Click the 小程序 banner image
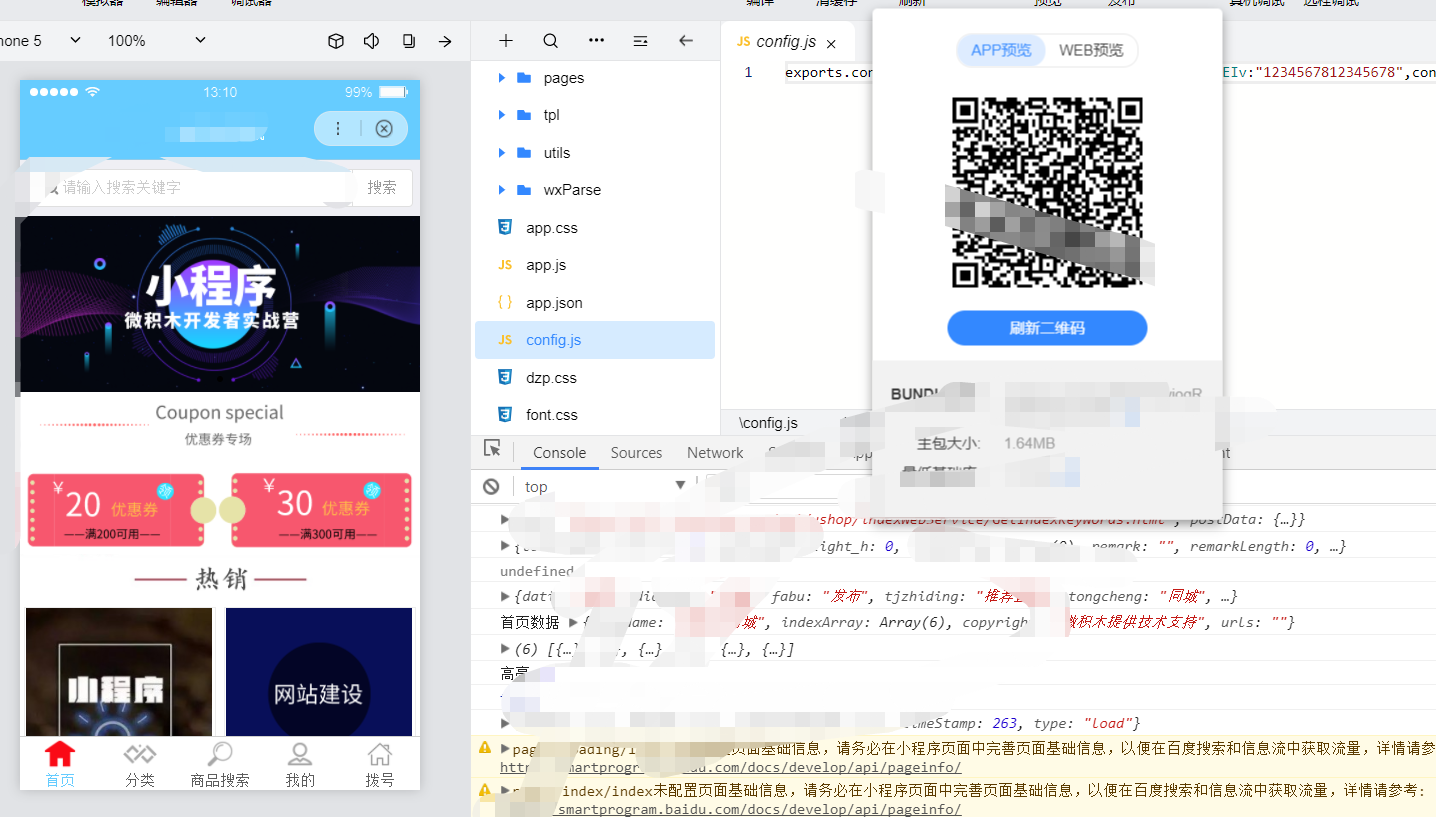 [x=219, y=304]
